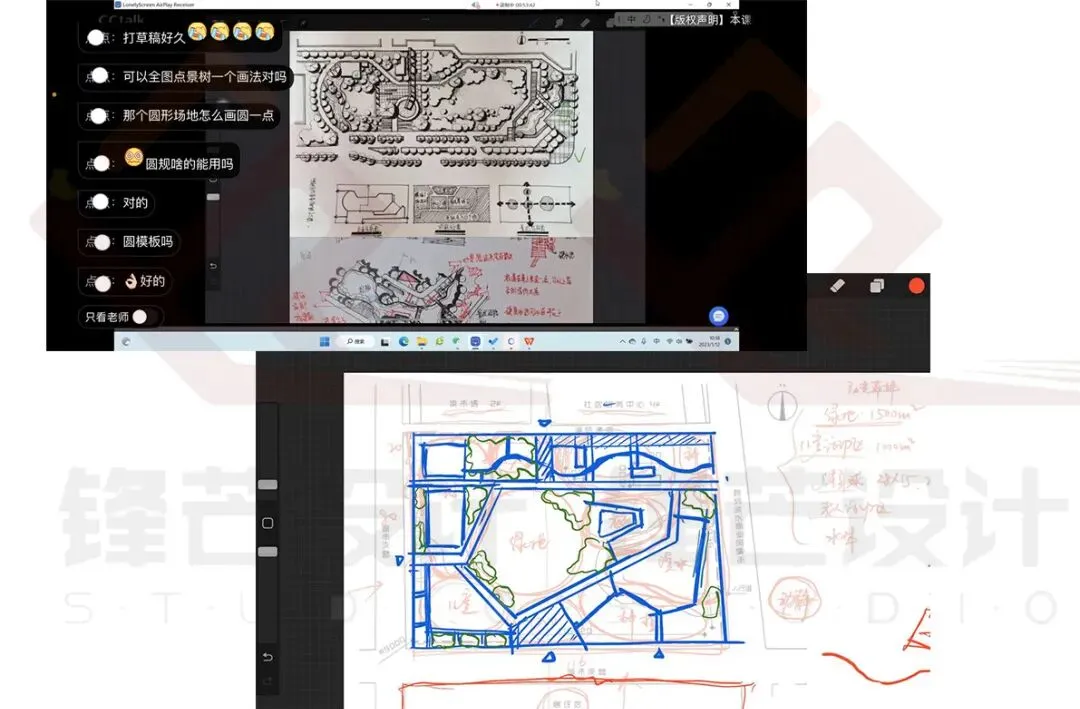
Task: Click the moon icon on the IME bar
Action: pos(647,20)
